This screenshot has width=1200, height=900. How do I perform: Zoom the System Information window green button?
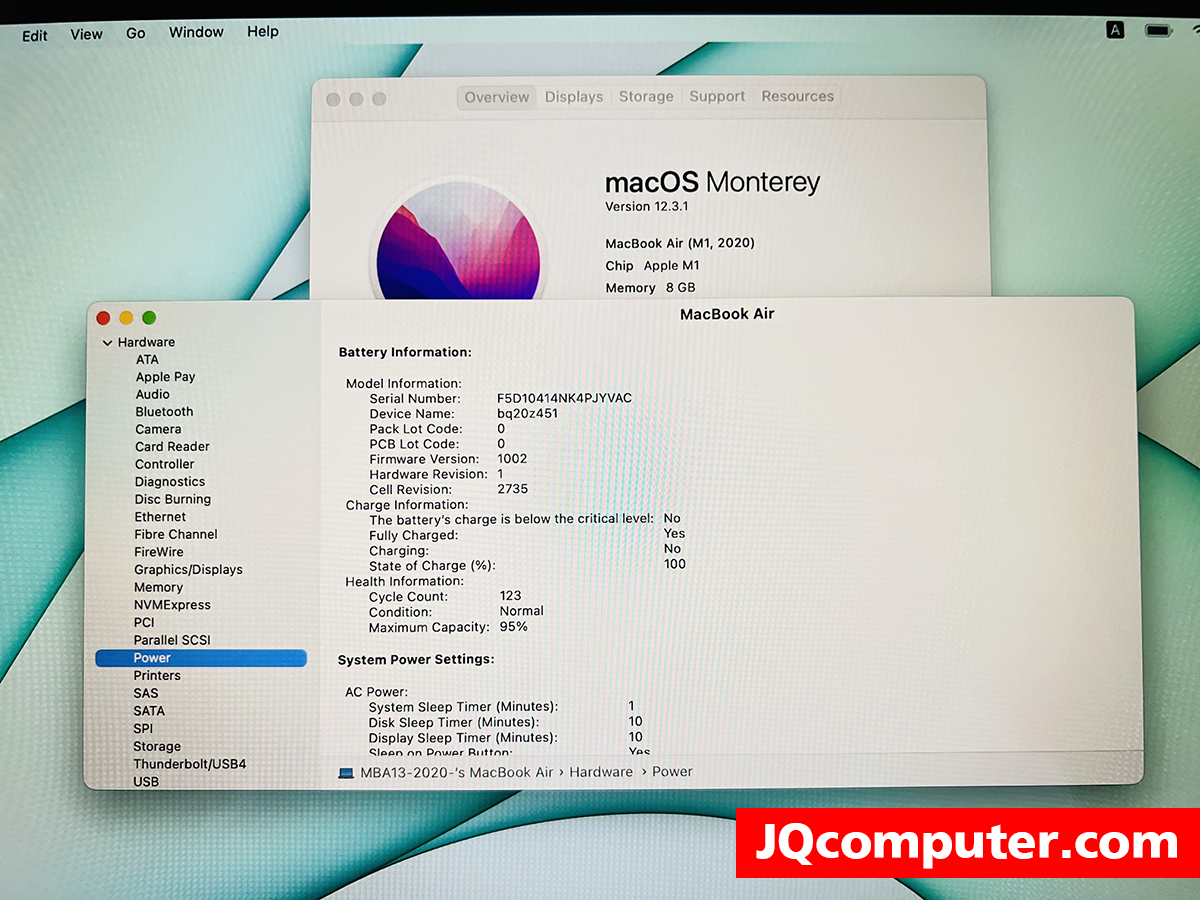point(149,318)
